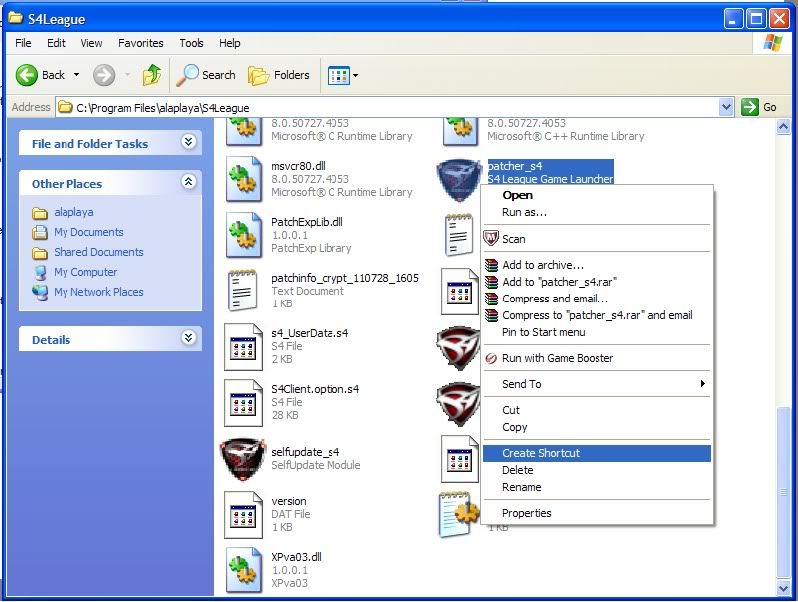
Task: Choose Run with Game Booster
Action: click(596, 358)
